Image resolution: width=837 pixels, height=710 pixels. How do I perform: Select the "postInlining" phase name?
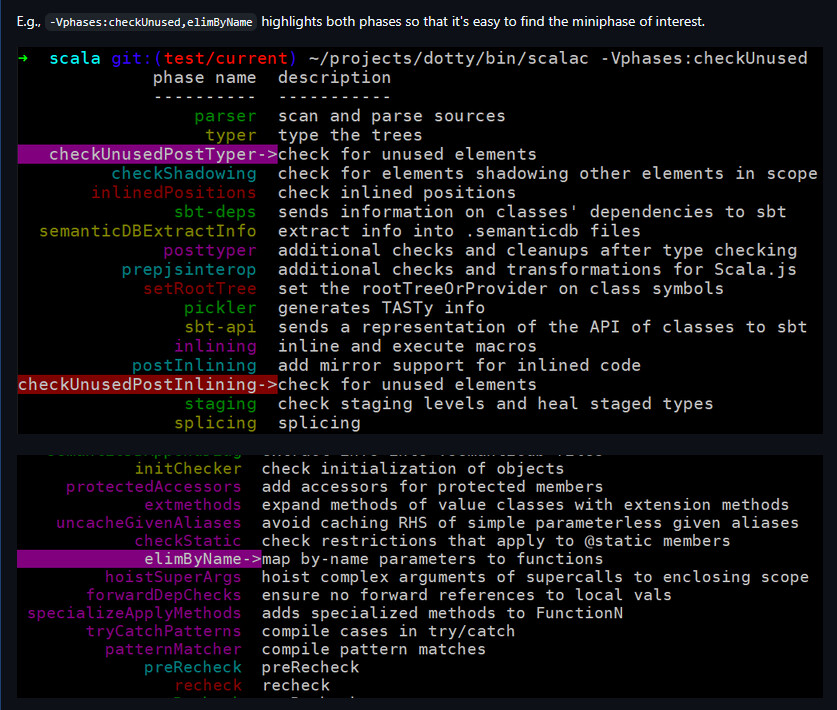click(194, 366)
